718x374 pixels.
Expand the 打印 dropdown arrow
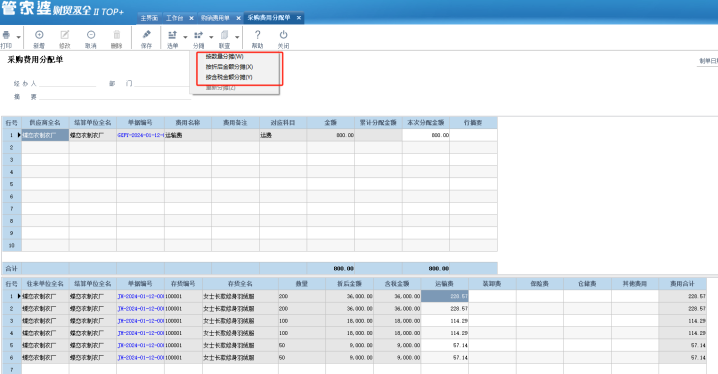tap(18, 37)
